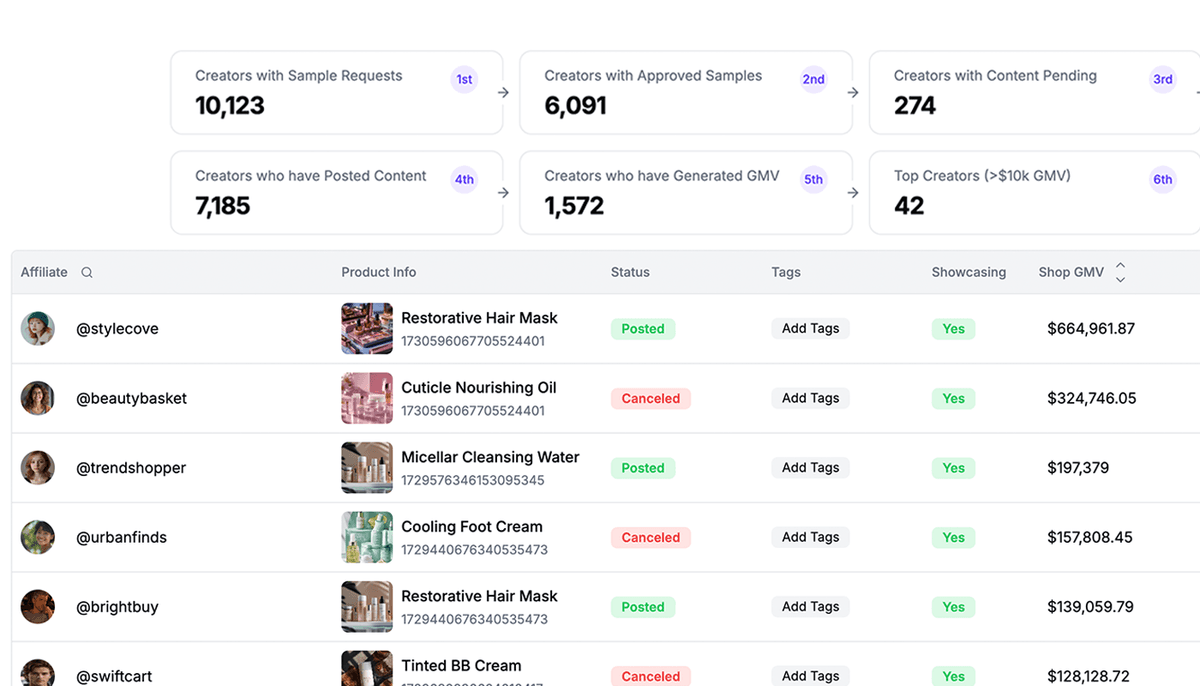Click the arrow after Creators with Sample Requests
This screenshot has width=1200, height=686.
pyautogui.click(x=503, y=92)
